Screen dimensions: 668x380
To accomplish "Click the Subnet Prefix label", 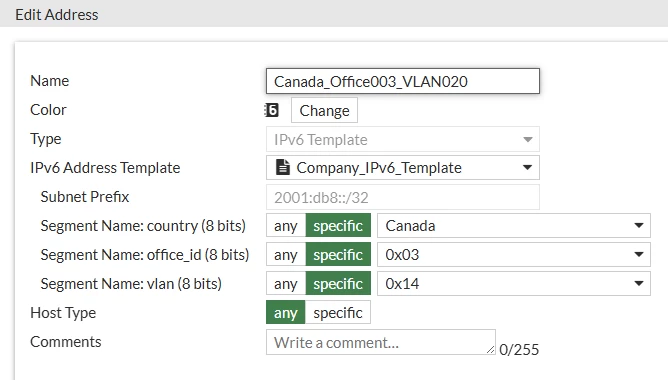I will (85, 196).
